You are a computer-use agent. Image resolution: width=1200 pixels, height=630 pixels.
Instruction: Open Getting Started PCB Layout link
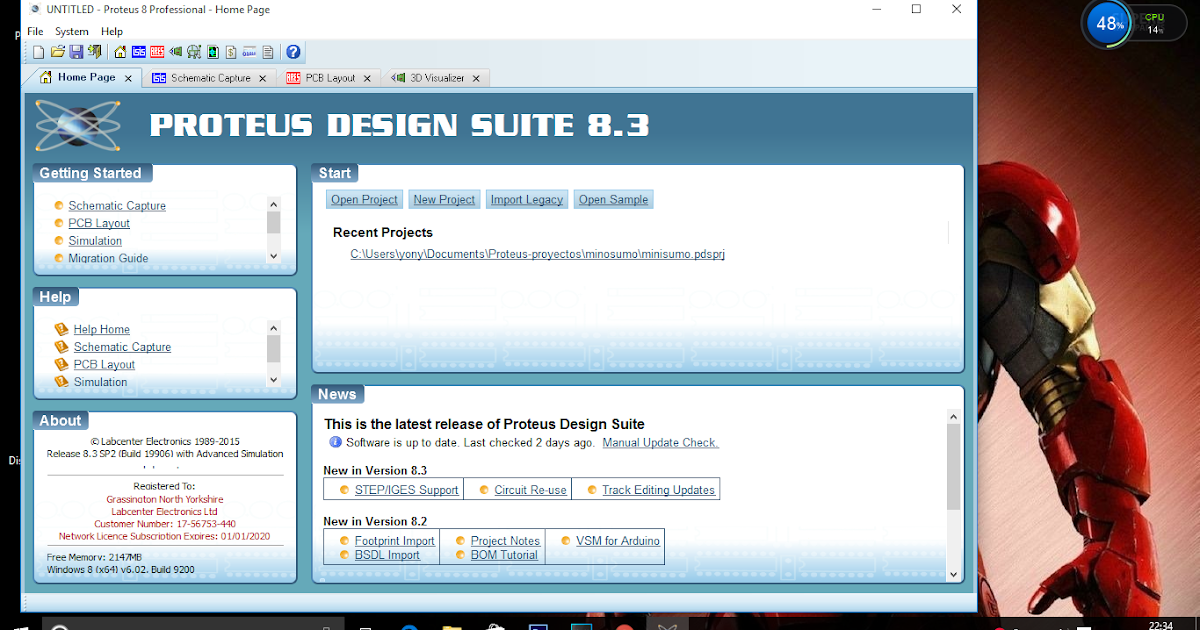click(99, 223)
